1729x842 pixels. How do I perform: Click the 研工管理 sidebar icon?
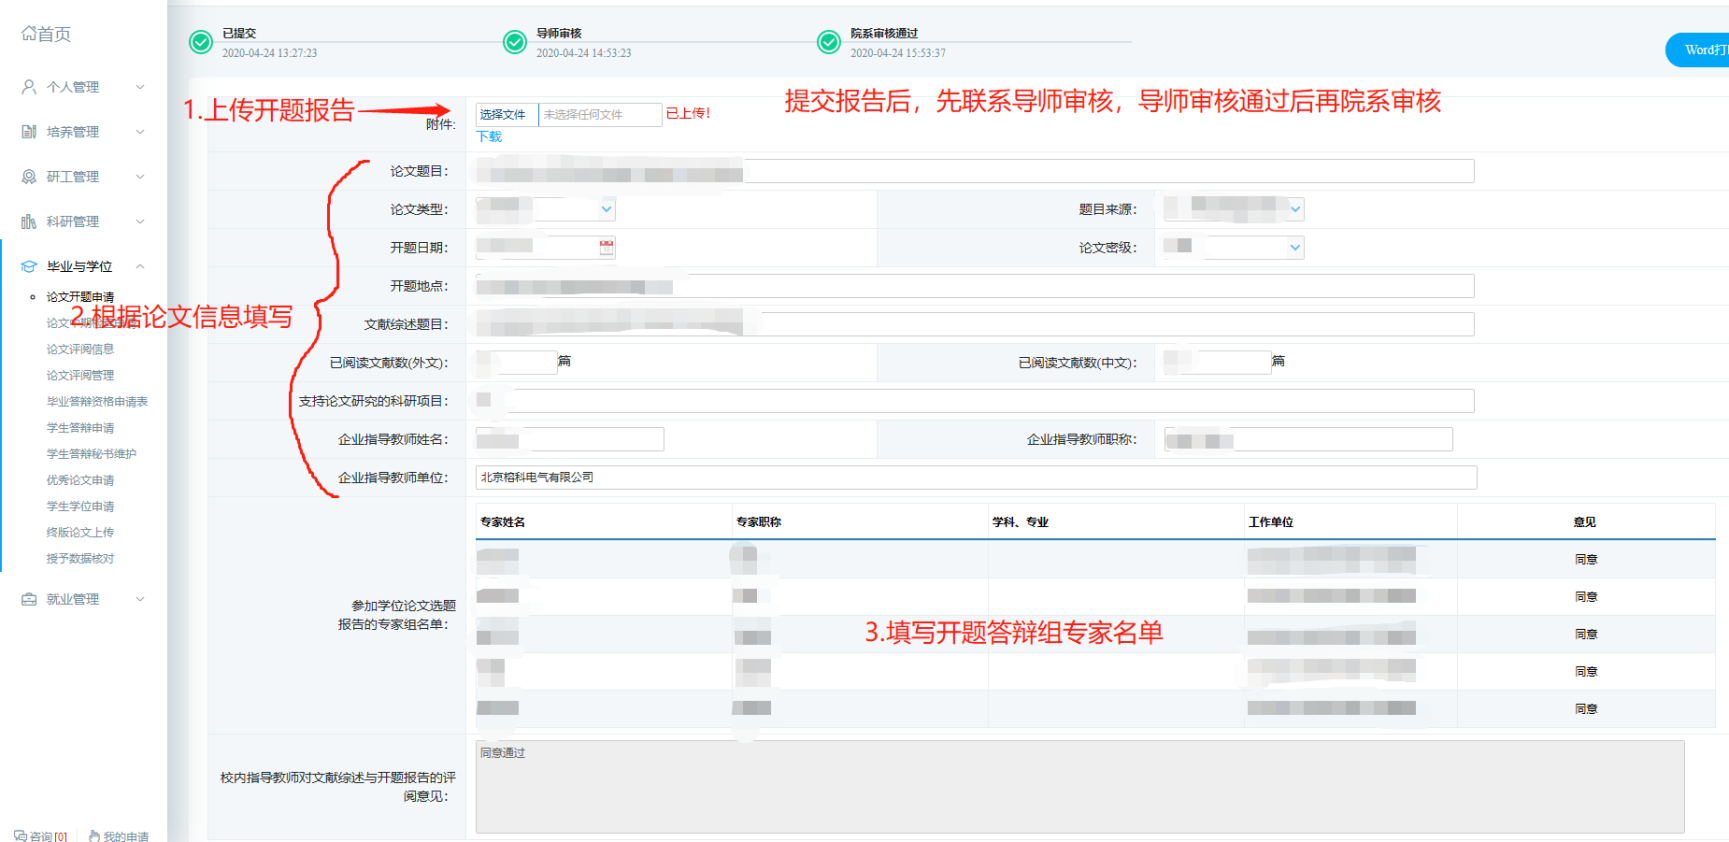click(x=29, y=177)
